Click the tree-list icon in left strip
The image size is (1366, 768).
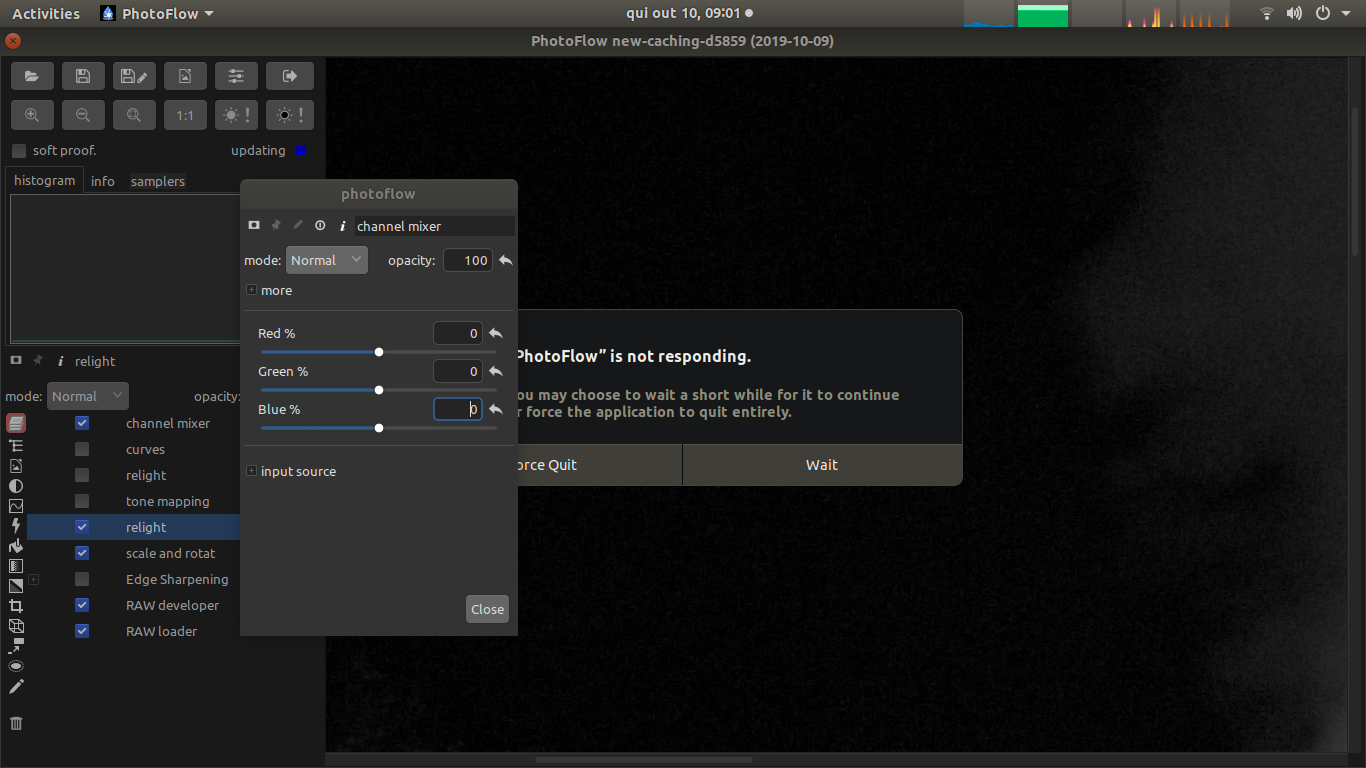pos(16,446)
